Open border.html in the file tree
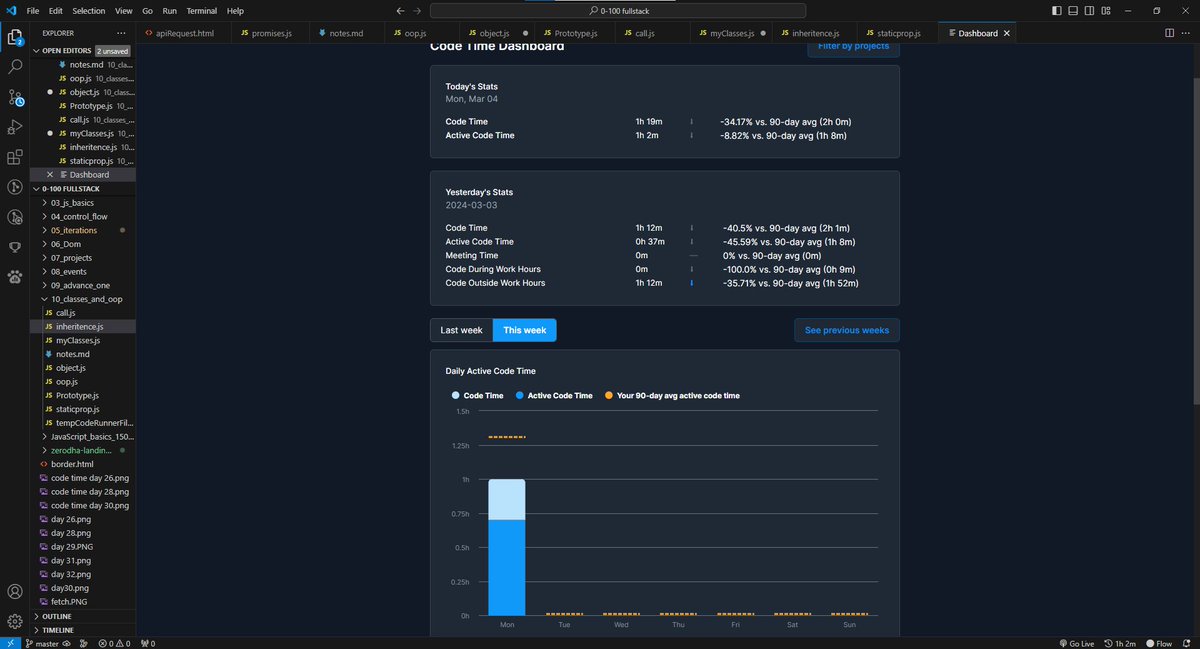Viewport: 1200px width, 649px height. coord(82,464)
